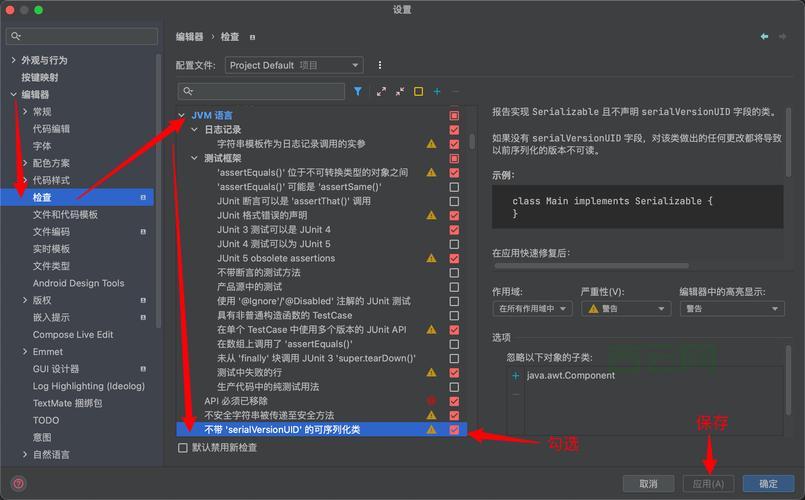Collapse the 测试框架 tree node
This screenshot has width=805, height=500.
(194, 159)
